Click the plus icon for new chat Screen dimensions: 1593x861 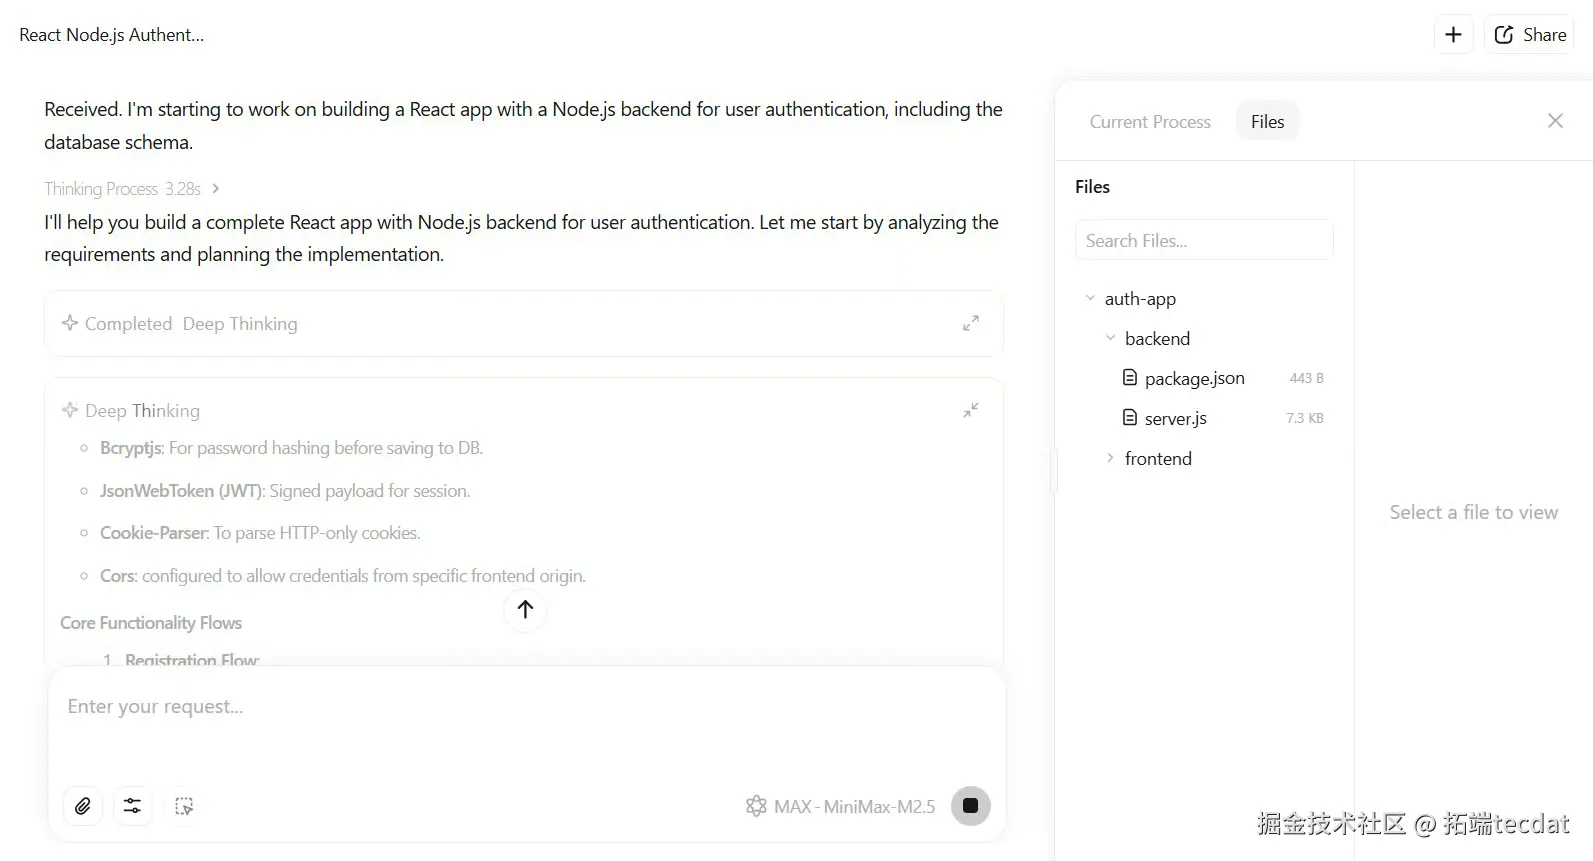(x=1453, y=35)
